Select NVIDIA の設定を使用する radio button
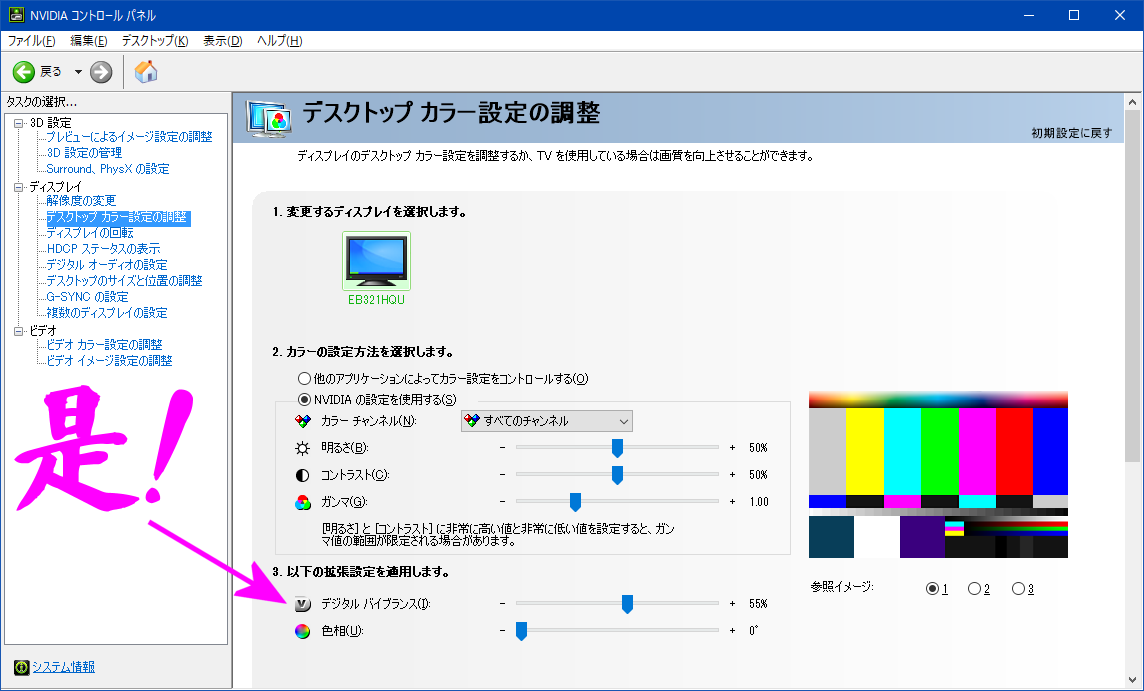1144x691 pixels. (304, 399)
